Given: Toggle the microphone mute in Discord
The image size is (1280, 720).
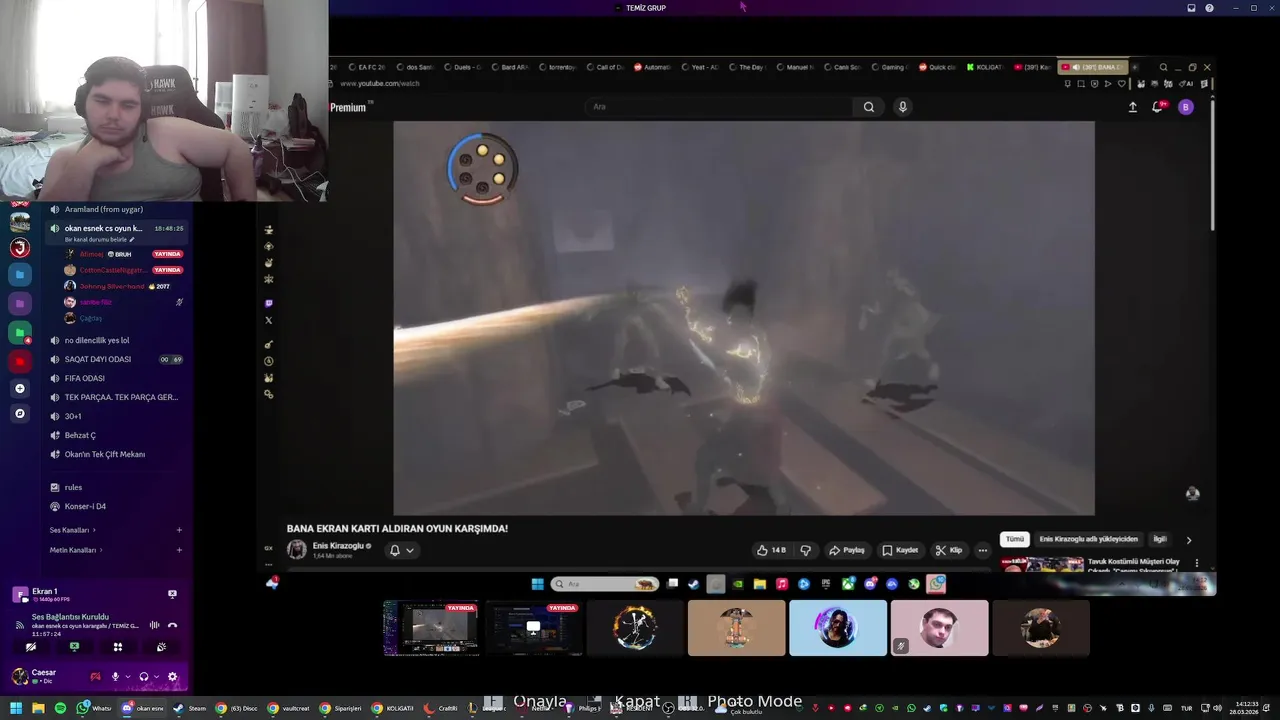Looking at the screenshot, I should pyautogui.click(x=115, y=677).
